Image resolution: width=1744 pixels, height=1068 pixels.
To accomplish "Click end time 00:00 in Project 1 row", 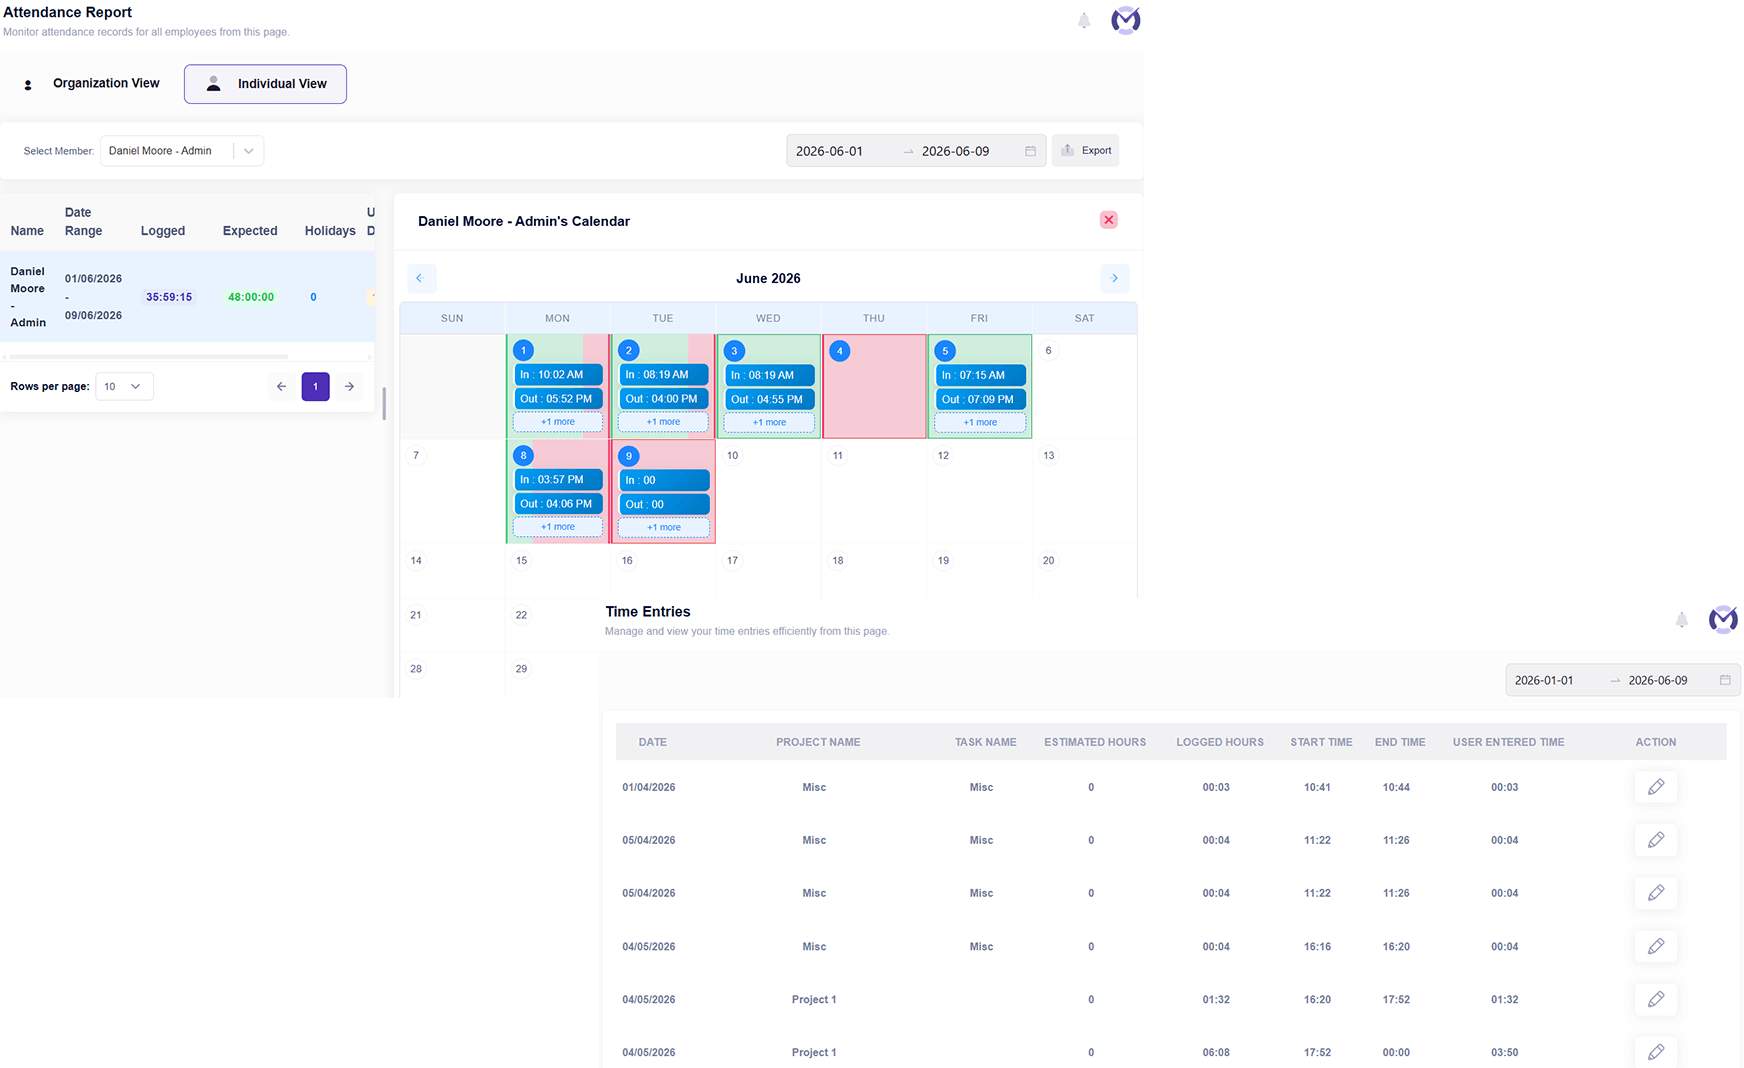I will (1396, 1052).
